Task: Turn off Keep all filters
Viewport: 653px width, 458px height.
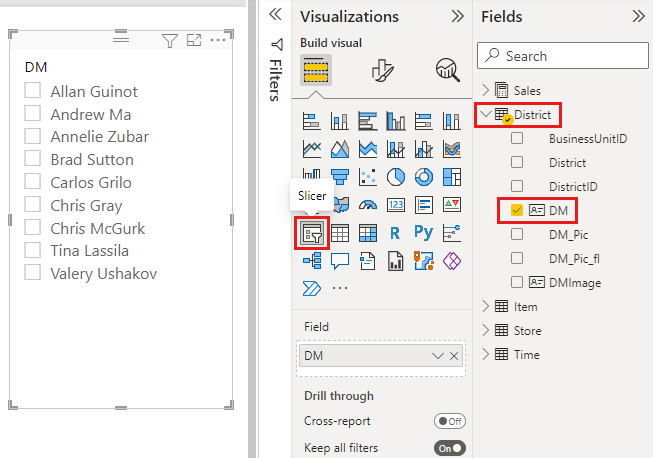Action: tap(450, 448)
